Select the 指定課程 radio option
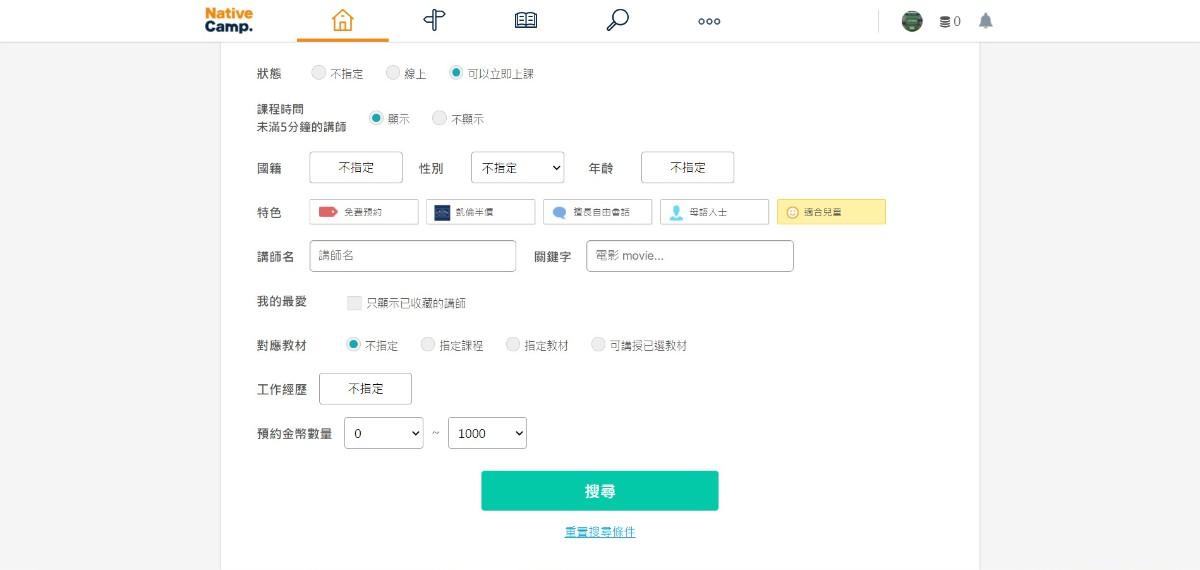1200x570 pixels. pyautogui.click(x=428, y=345)
